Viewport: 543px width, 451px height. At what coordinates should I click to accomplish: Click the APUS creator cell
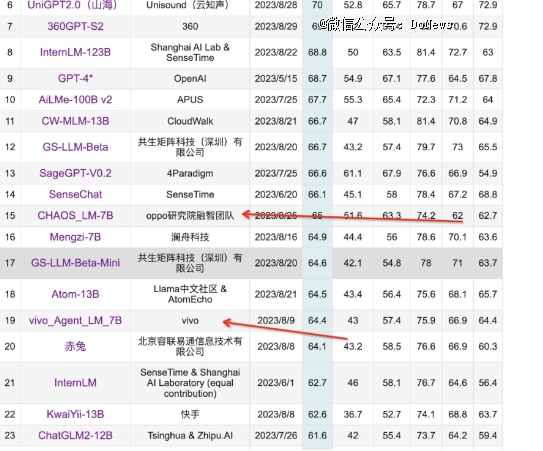[x=190, y=100]
